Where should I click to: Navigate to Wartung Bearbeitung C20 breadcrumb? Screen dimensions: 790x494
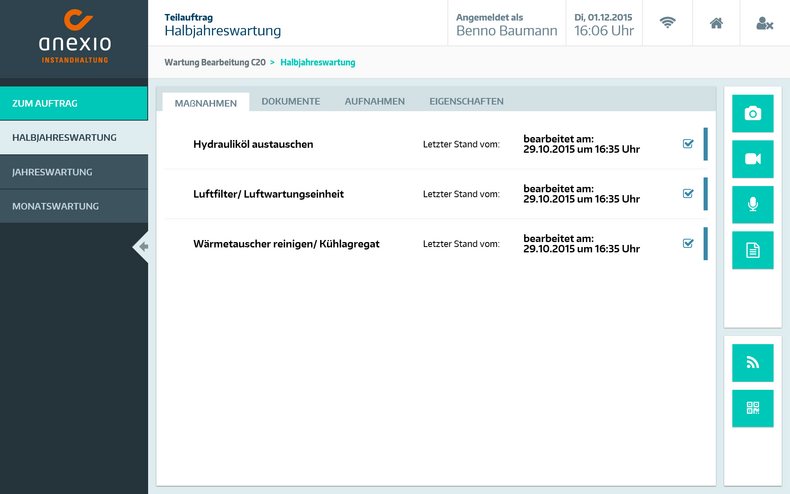214,62
